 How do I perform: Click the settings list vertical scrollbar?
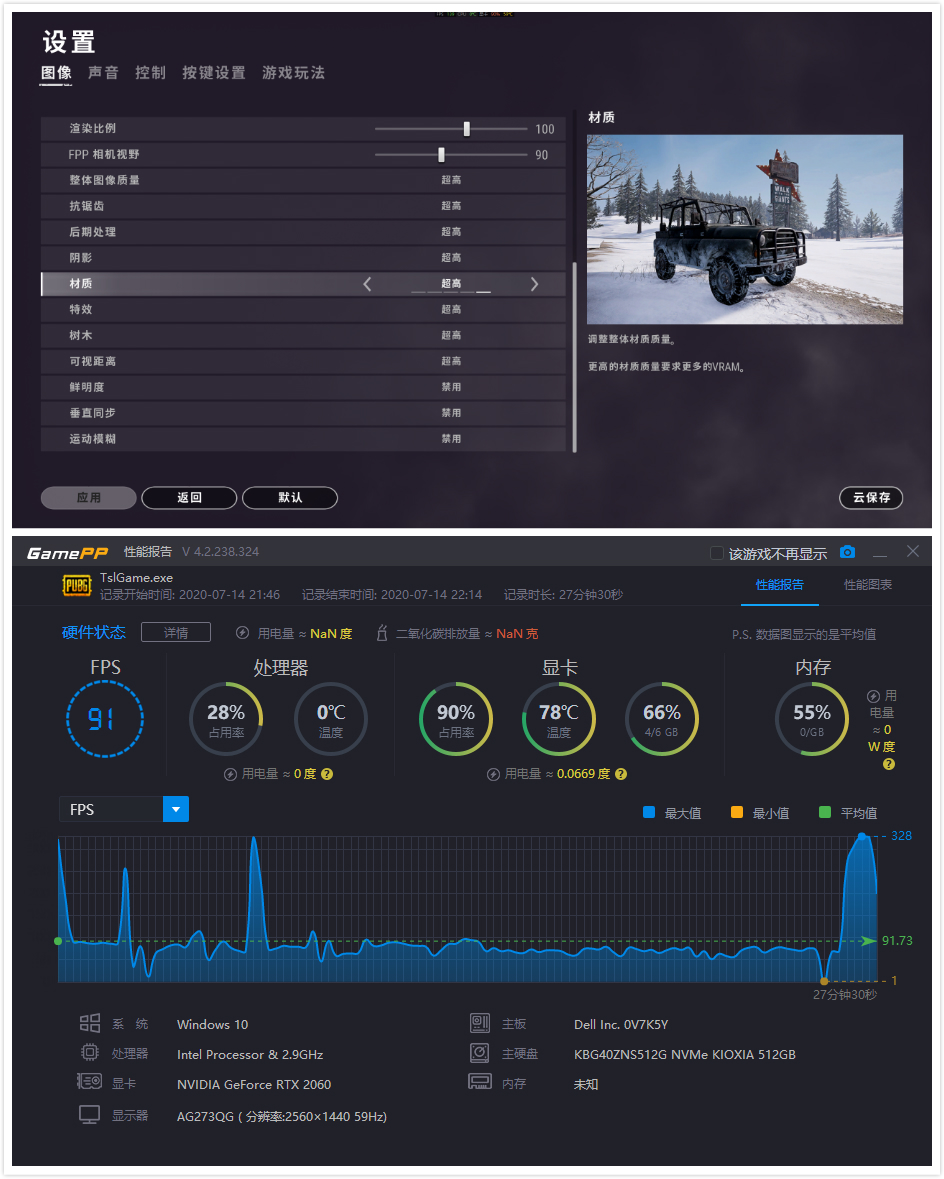click(x=575, y=357)
